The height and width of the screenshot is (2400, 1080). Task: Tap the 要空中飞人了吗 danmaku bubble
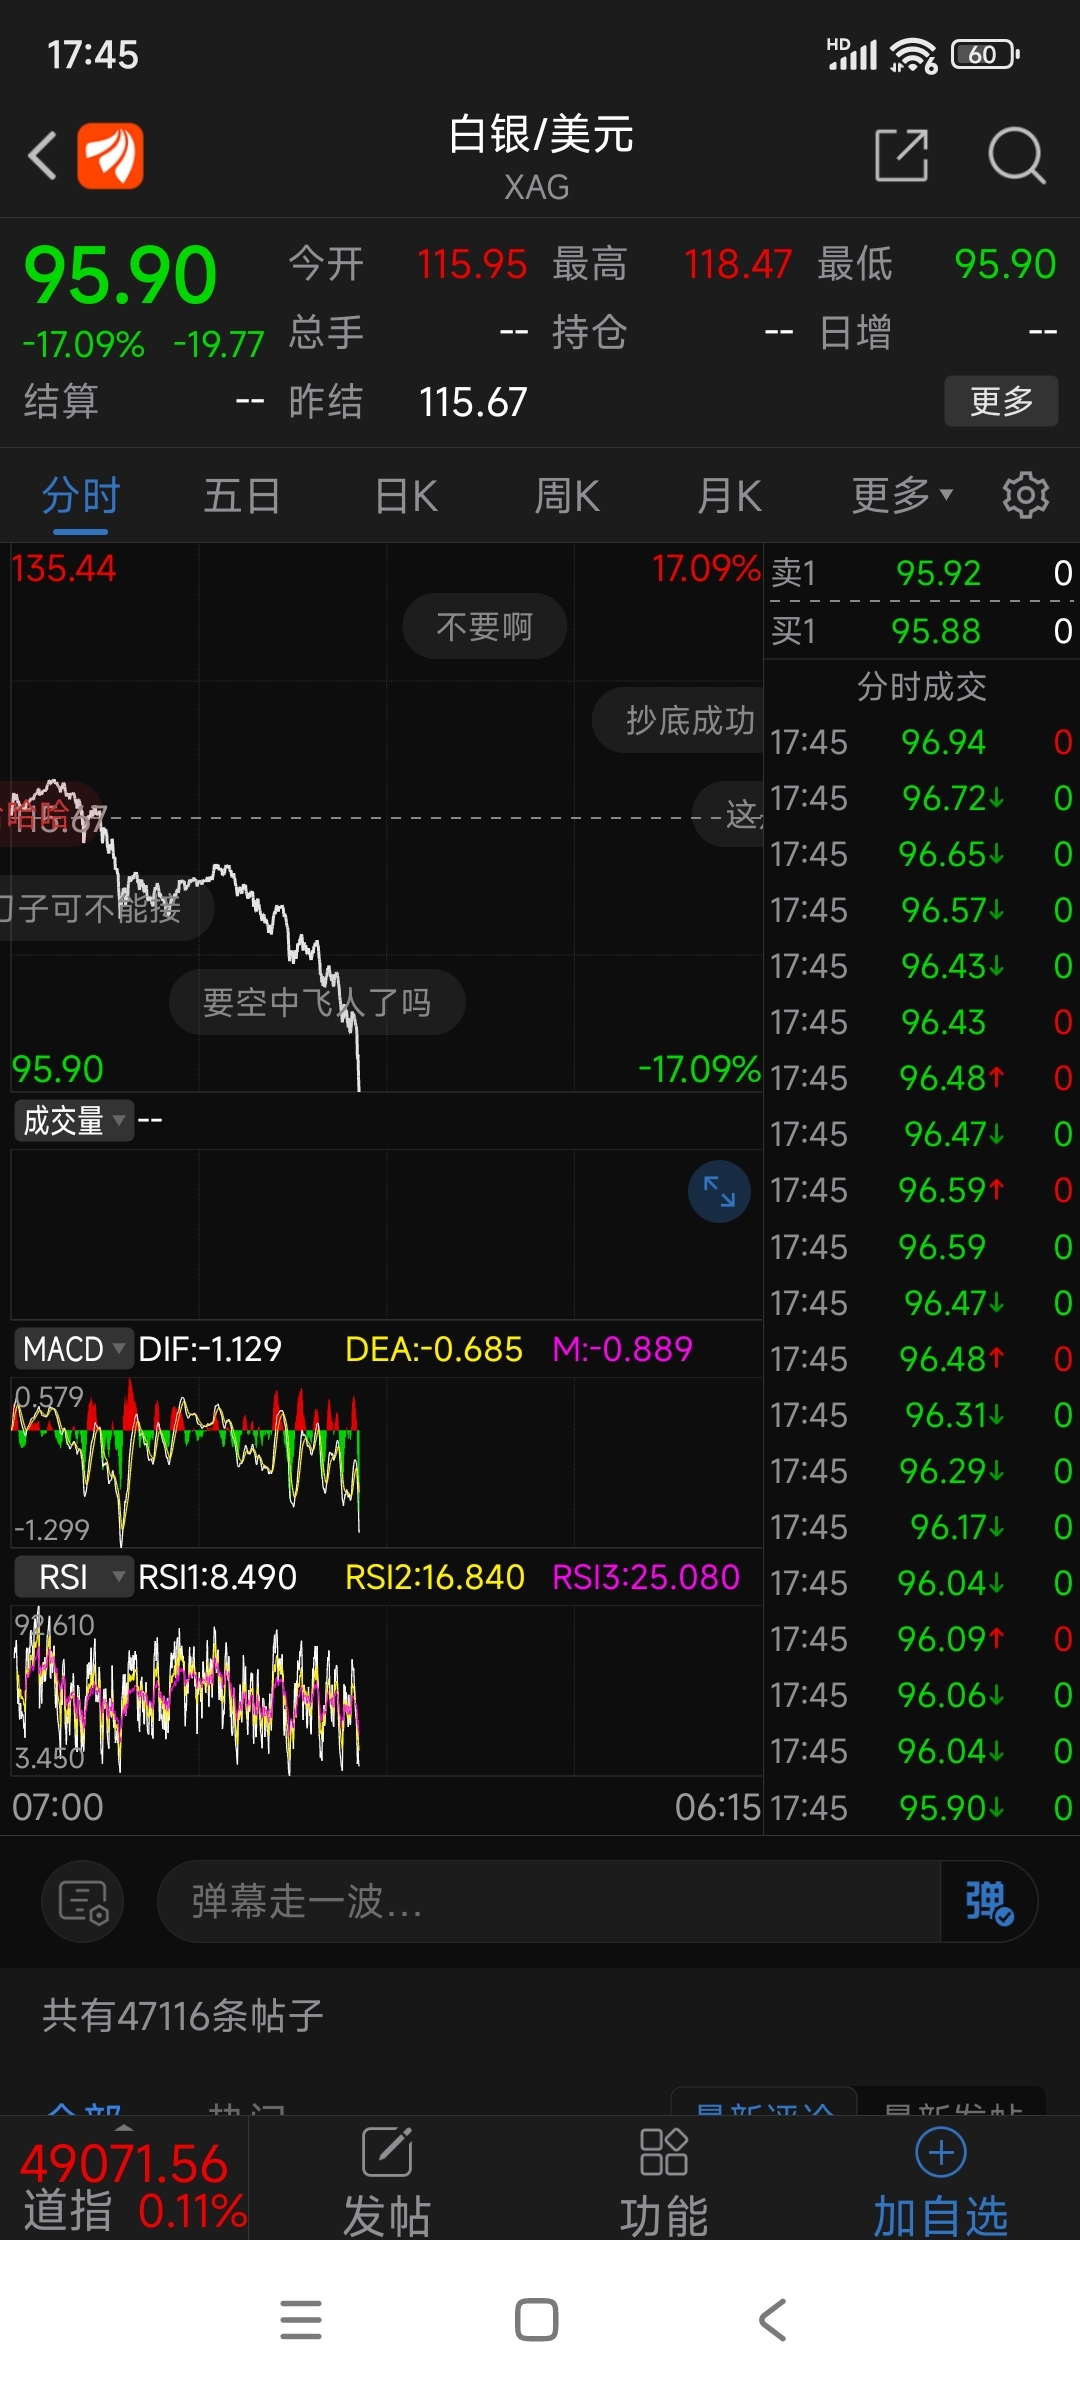pyautogui.click(x=317, y=1002)
